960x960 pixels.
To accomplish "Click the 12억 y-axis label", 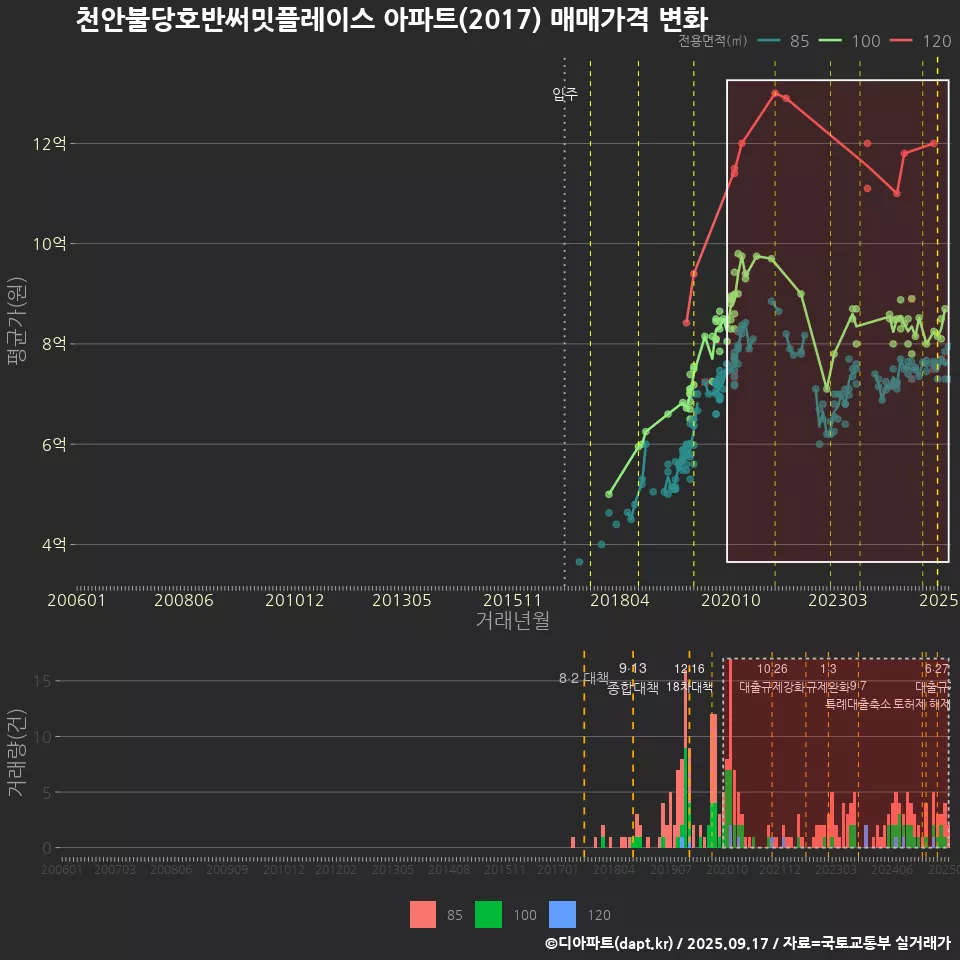I will pyautogui.click(x=50, y=144).
